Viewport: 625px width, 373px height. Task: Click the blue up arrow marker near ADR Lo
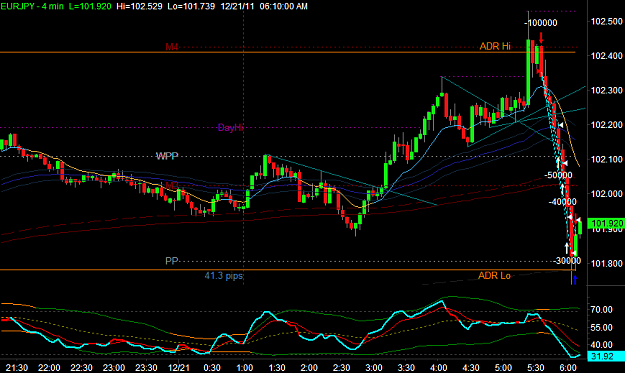575,280
